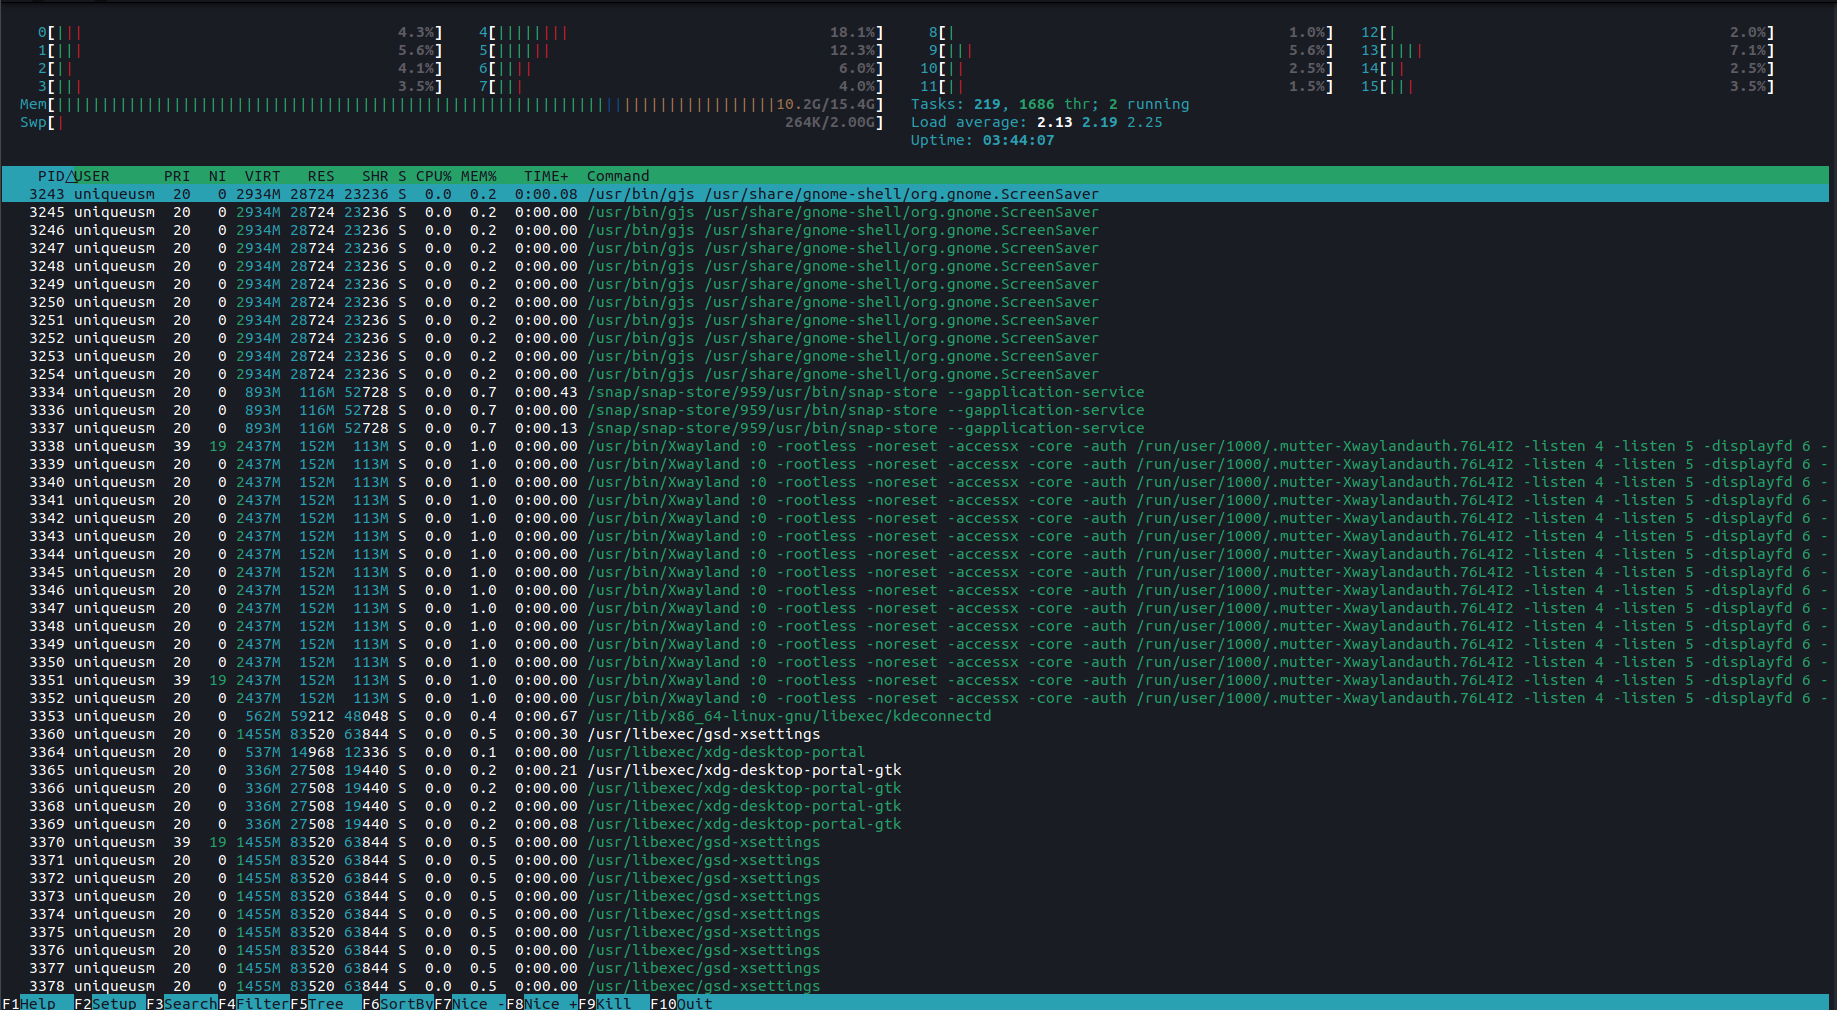Sort by the MEM% column header
This screenshot has width=1837, height=1010.
tap(479, 176)
